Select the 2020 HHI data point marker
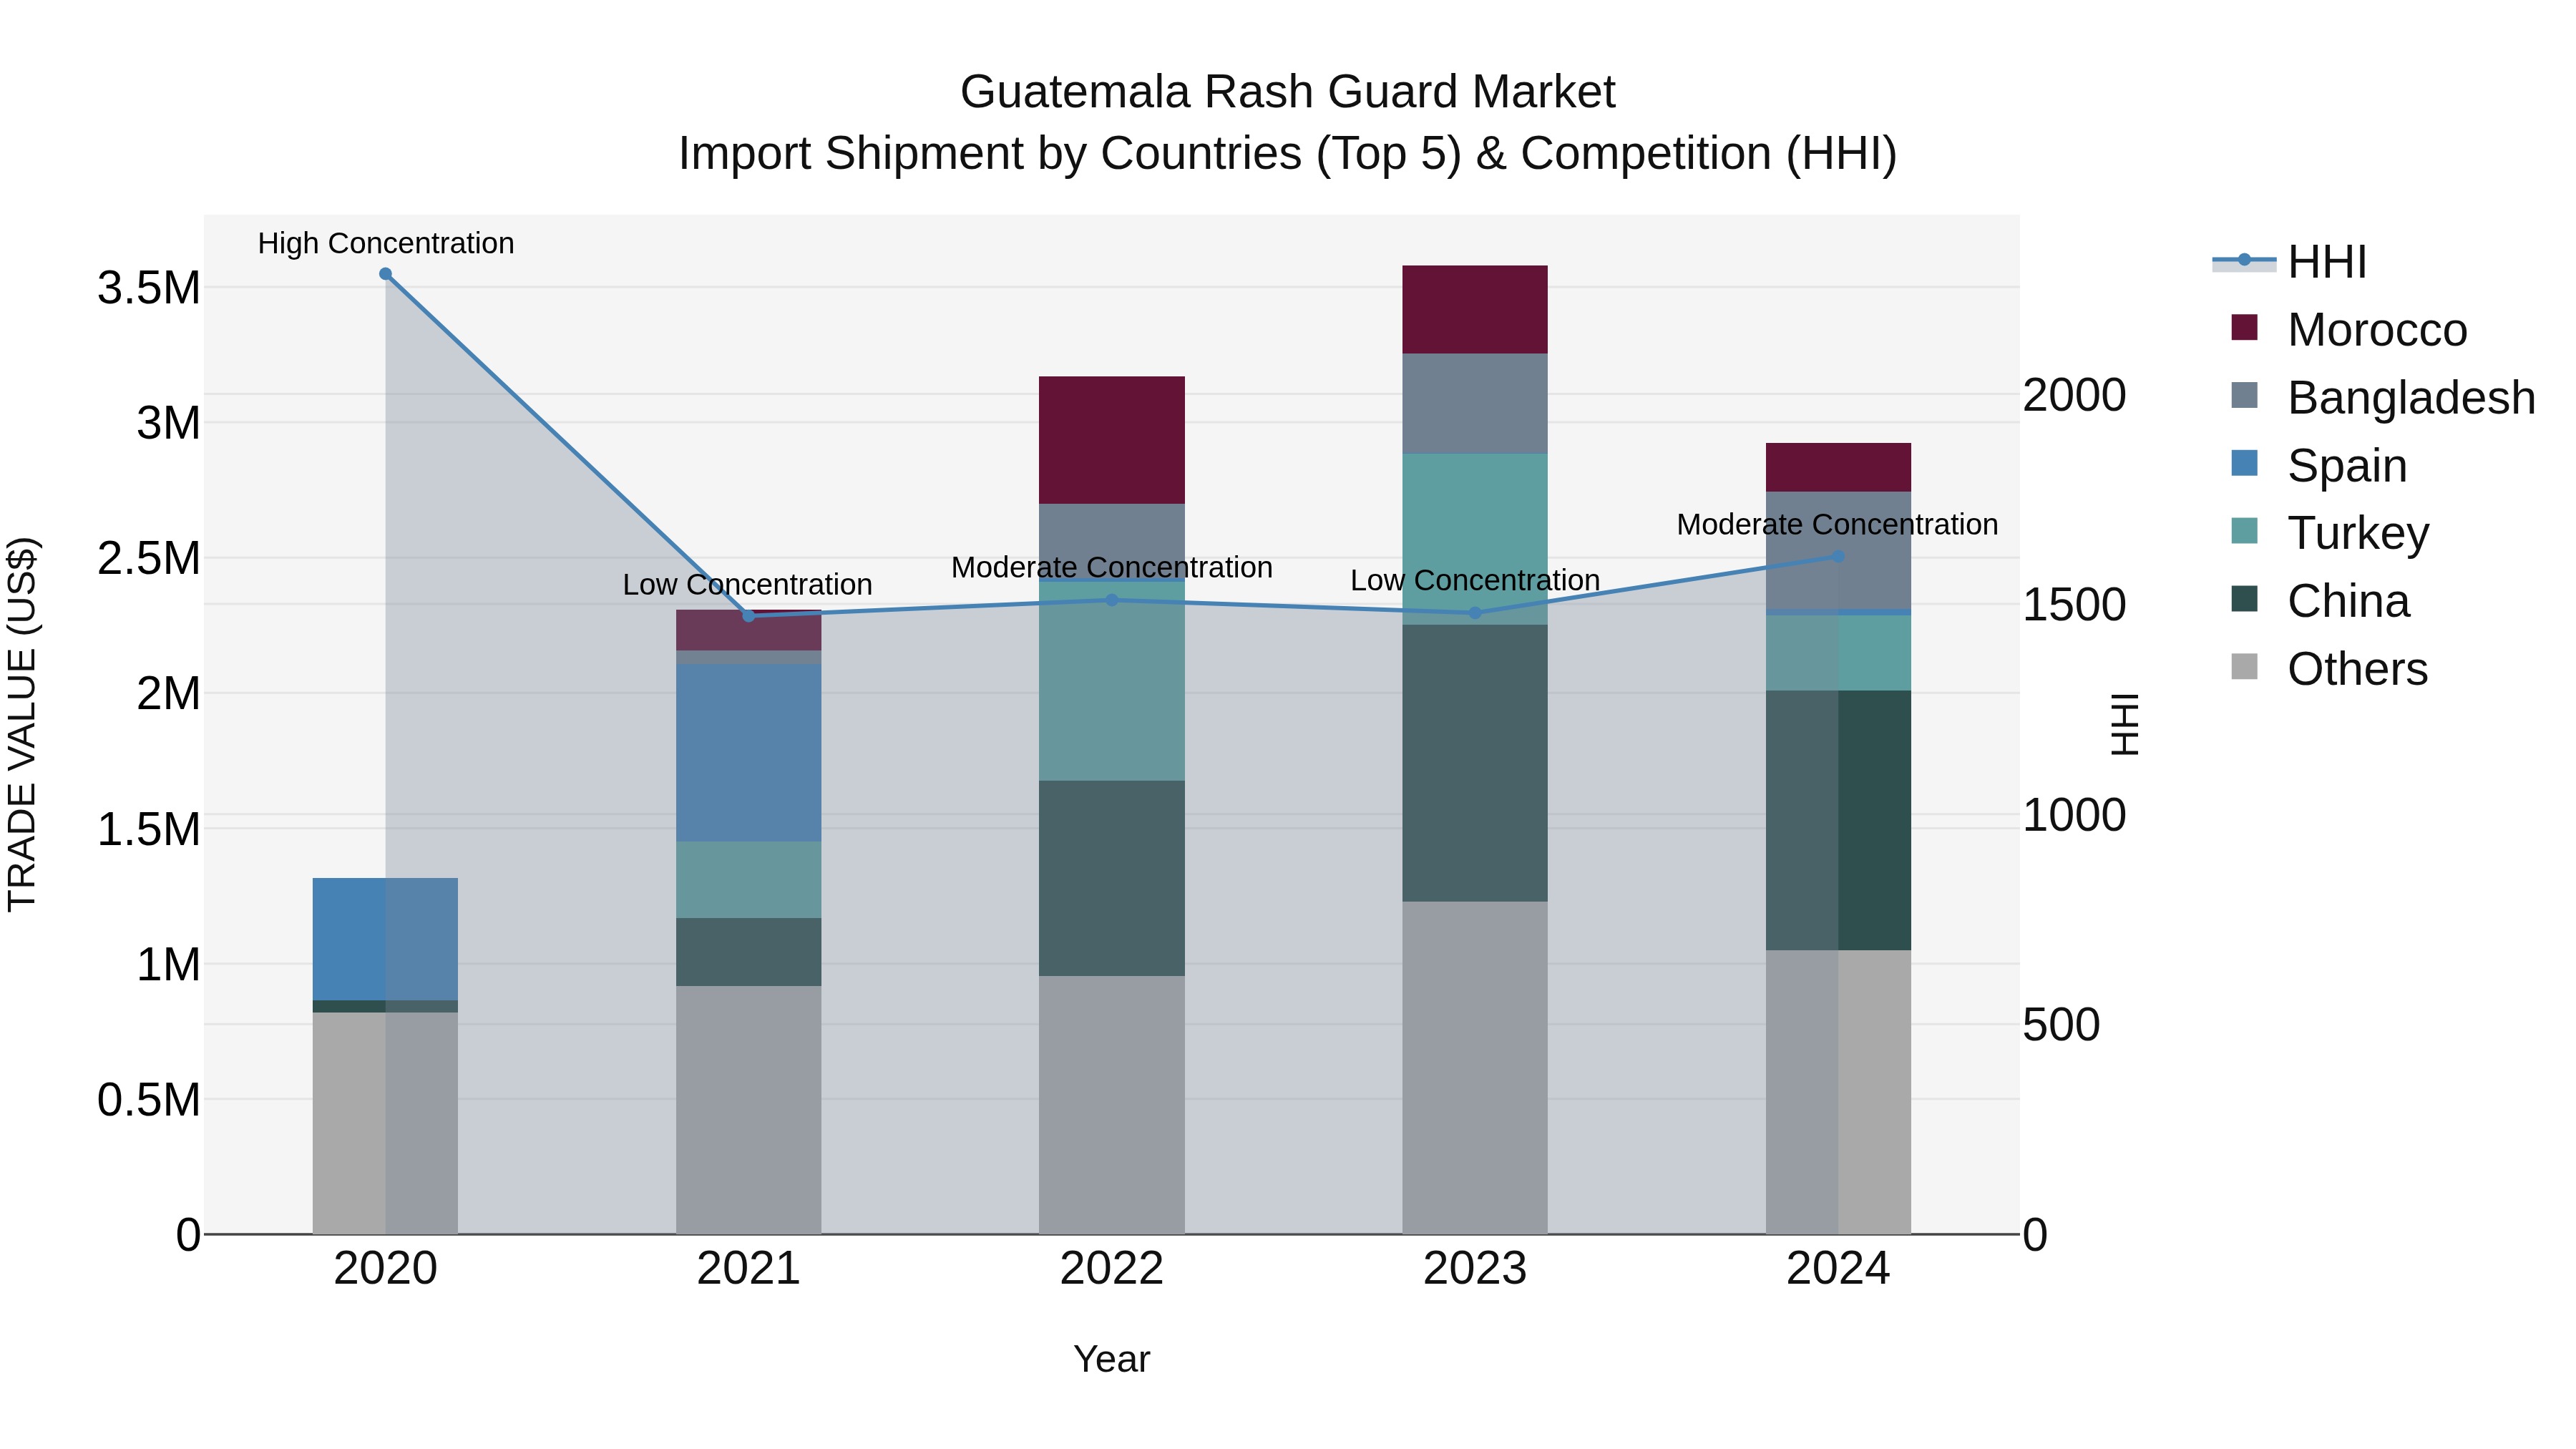This screenshot has width=2576, height=1449. (x=385, y=274)
